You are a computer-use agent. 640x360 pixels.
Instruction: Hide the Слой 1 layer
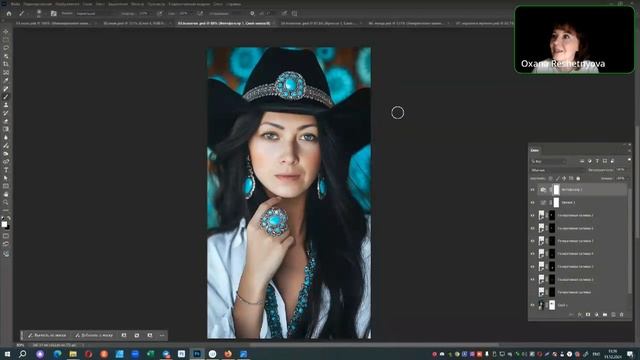coord(532,305)
